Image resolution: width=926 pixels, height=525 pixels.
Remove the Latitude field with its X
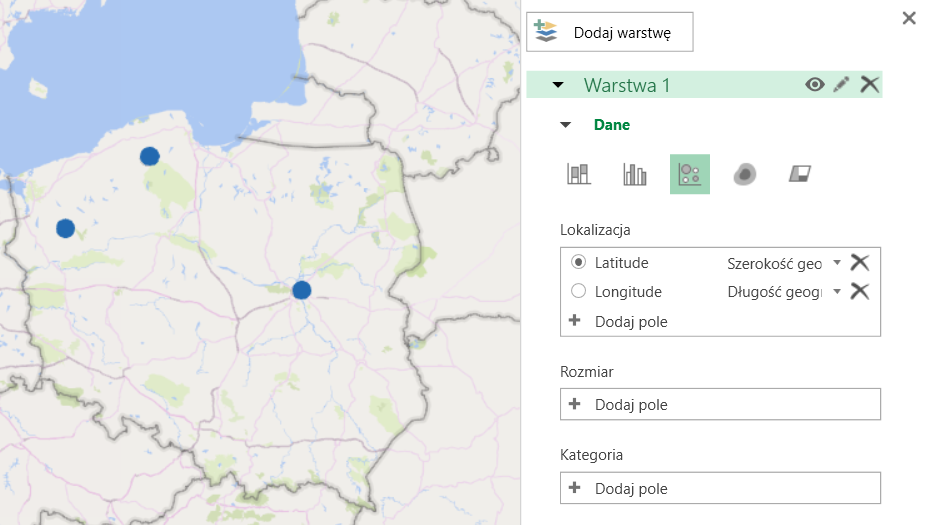click(x=859, y=262)
